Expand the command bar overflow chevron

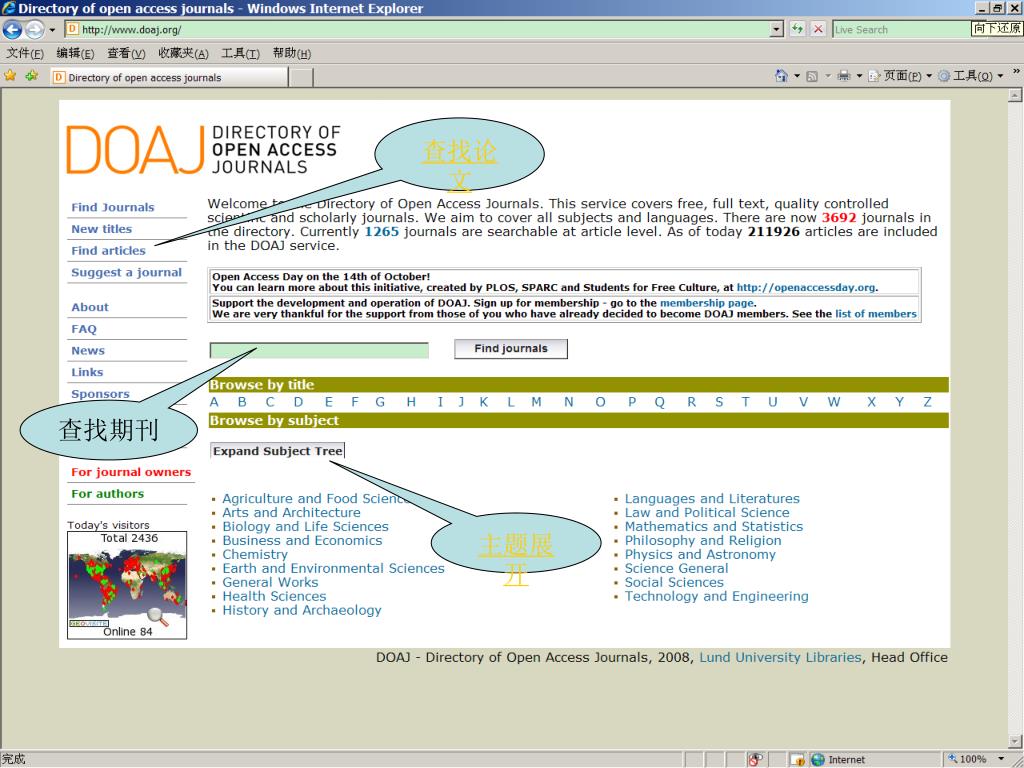1016,71
